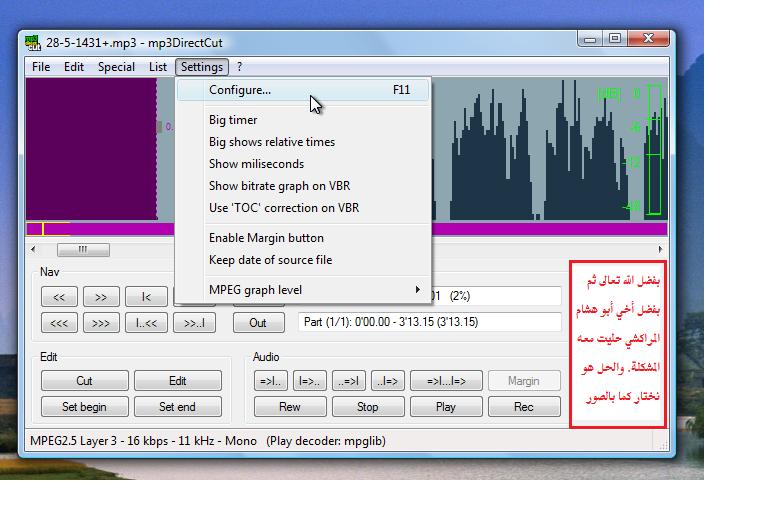Click the Play button
This screenshot has width=778, height=522.
[x=446, y=407]
